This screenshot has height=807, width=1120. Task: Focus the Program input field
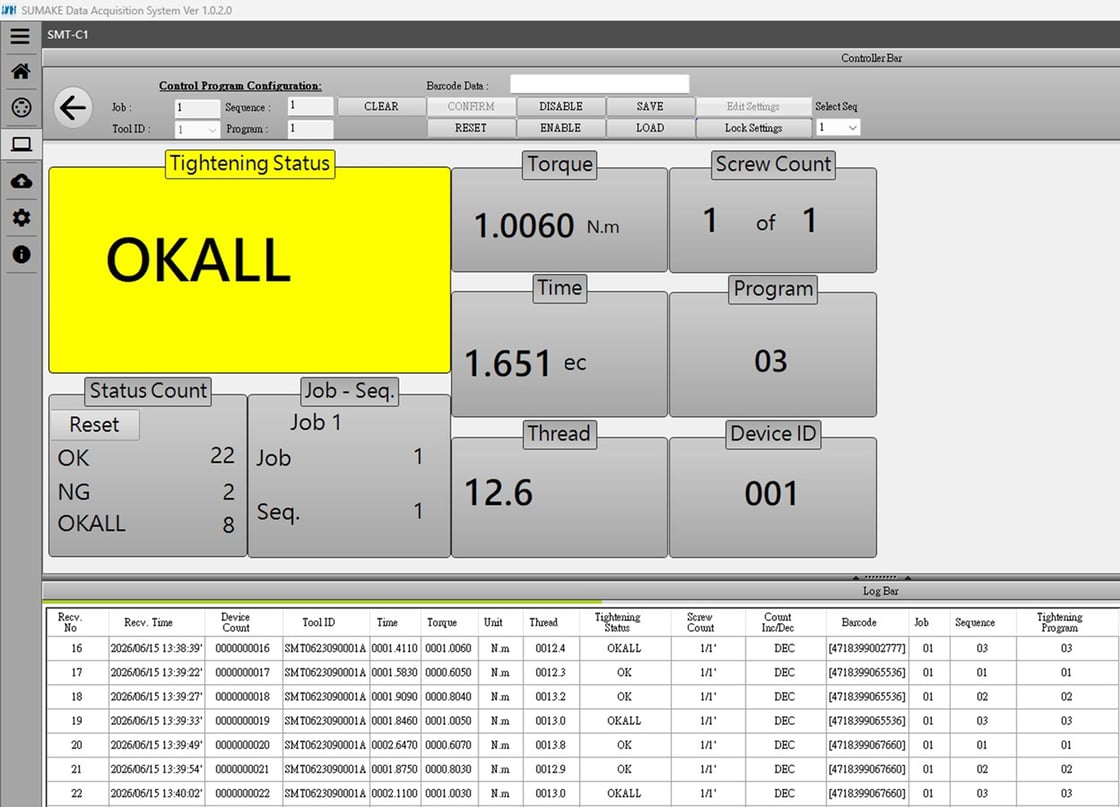pyautogui.click(x=311, y=129)
